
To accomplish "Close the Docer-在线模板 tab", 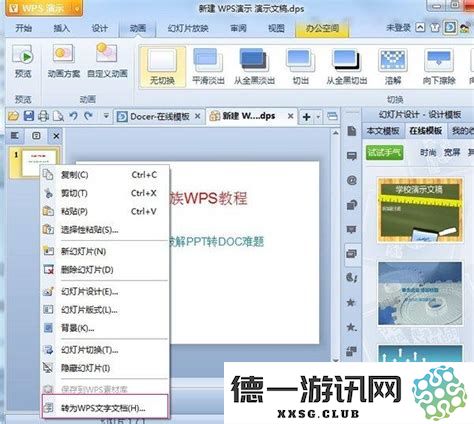I will coord(198,116).
